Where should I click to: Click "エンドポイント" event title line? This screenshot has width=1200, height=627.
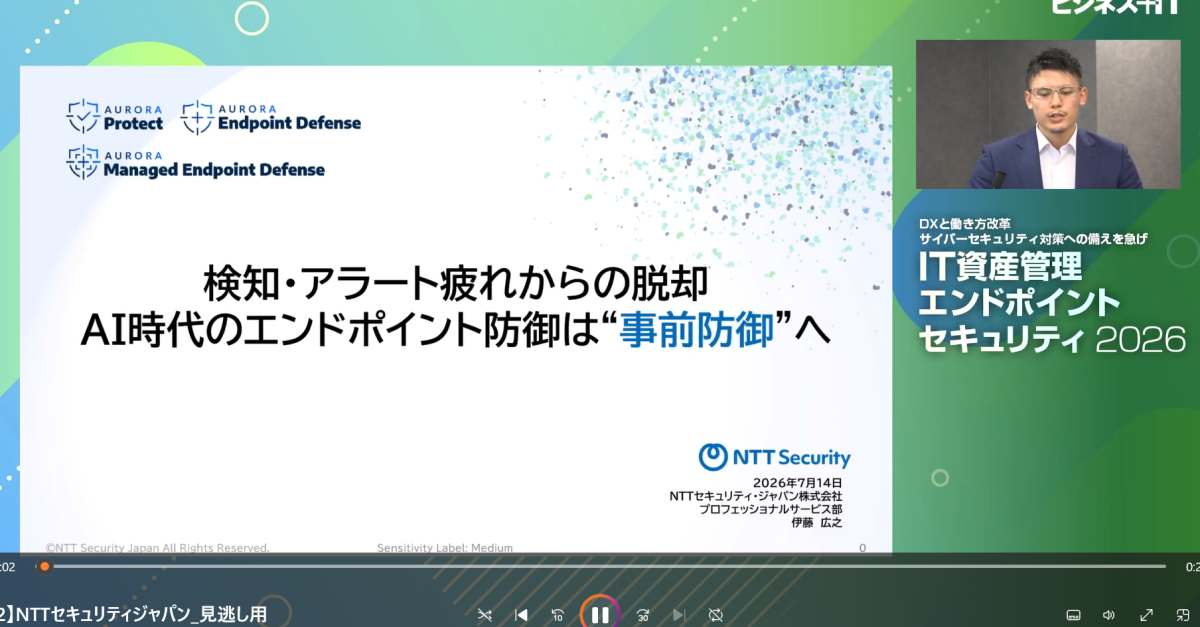point(1019,303)
